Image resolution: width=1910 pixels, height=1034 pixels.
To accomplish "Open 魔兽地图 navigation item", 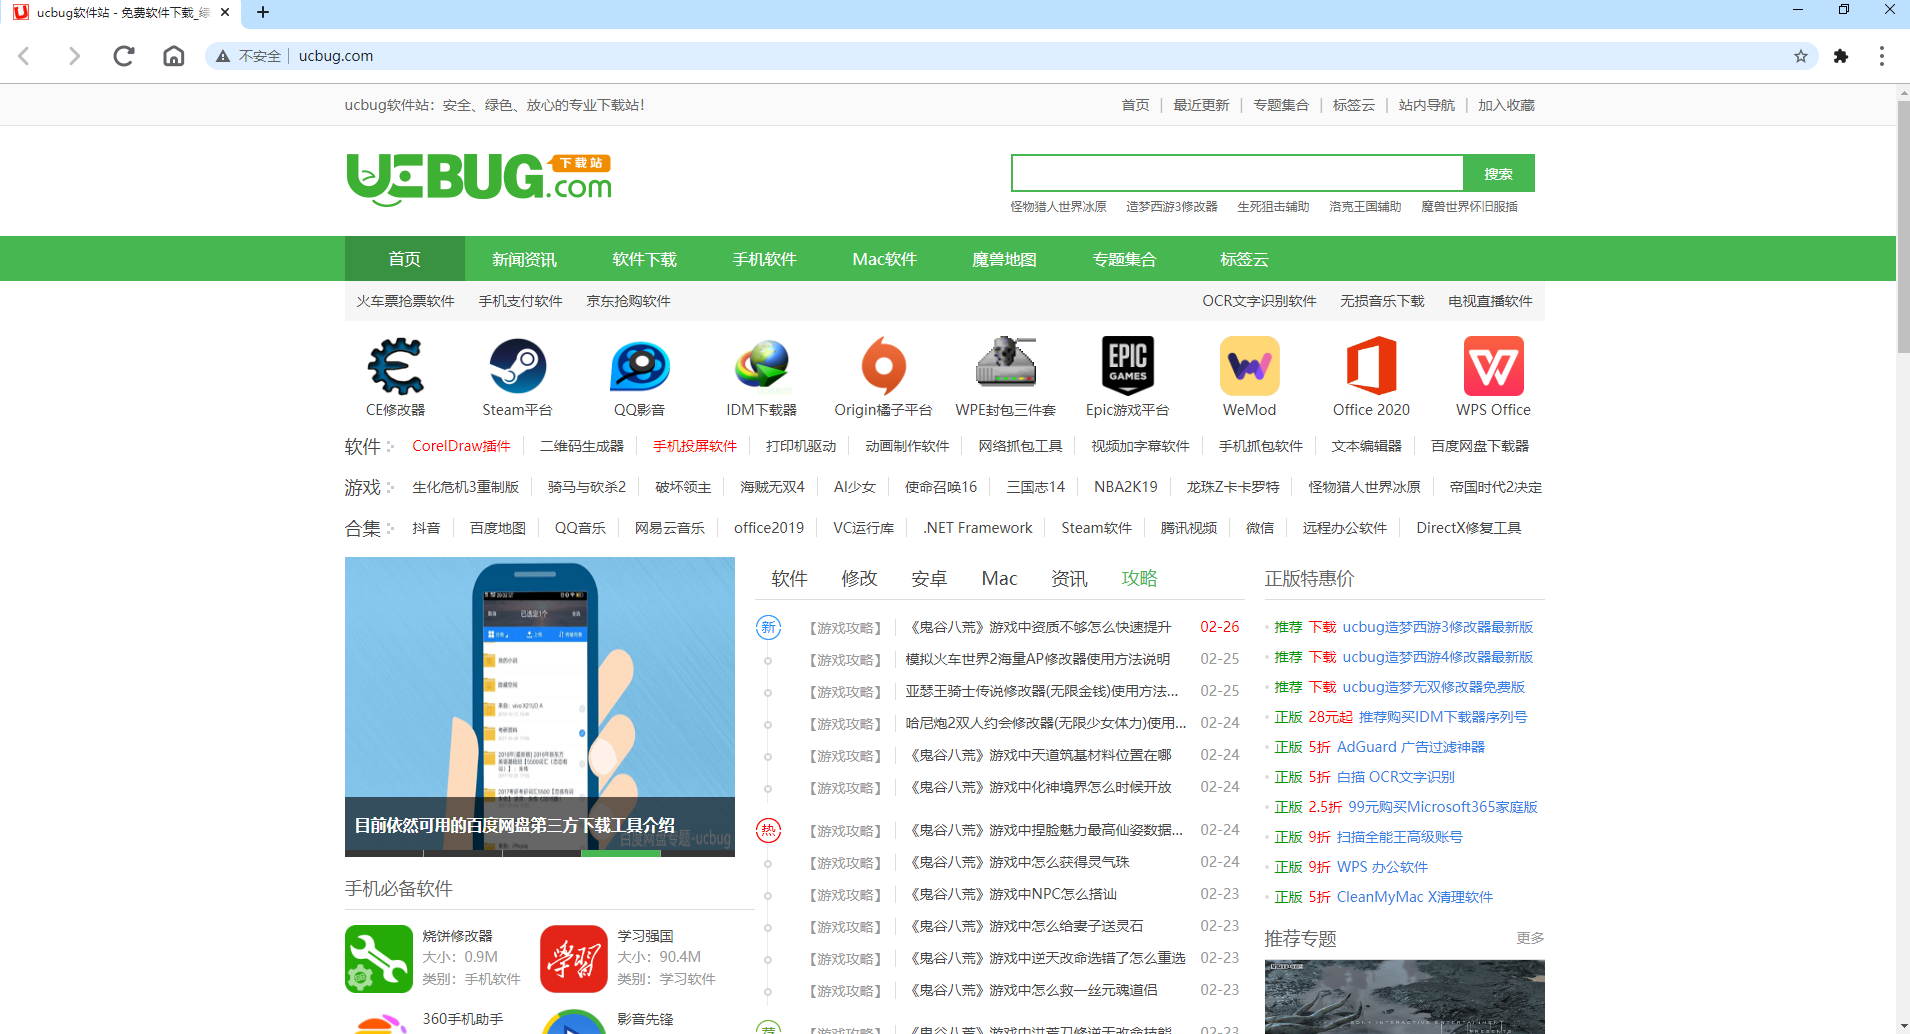I will [x=1005, y=259].
